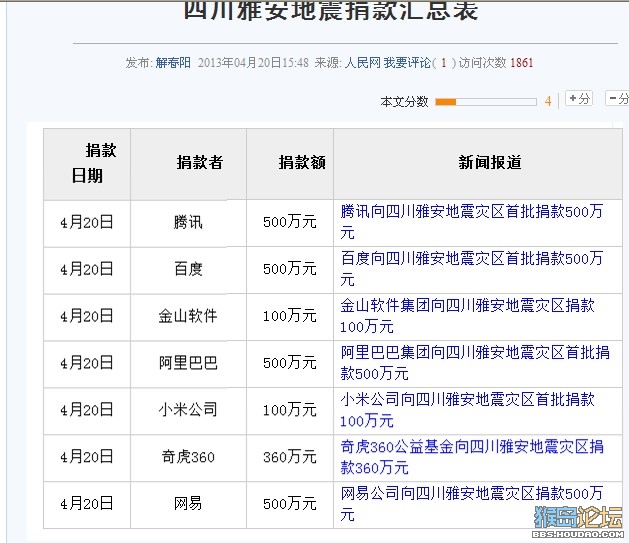The height and width of the screenshot is (543, 629).
Task: Select the 新闻报道 column header
Action: click(478, 164)
